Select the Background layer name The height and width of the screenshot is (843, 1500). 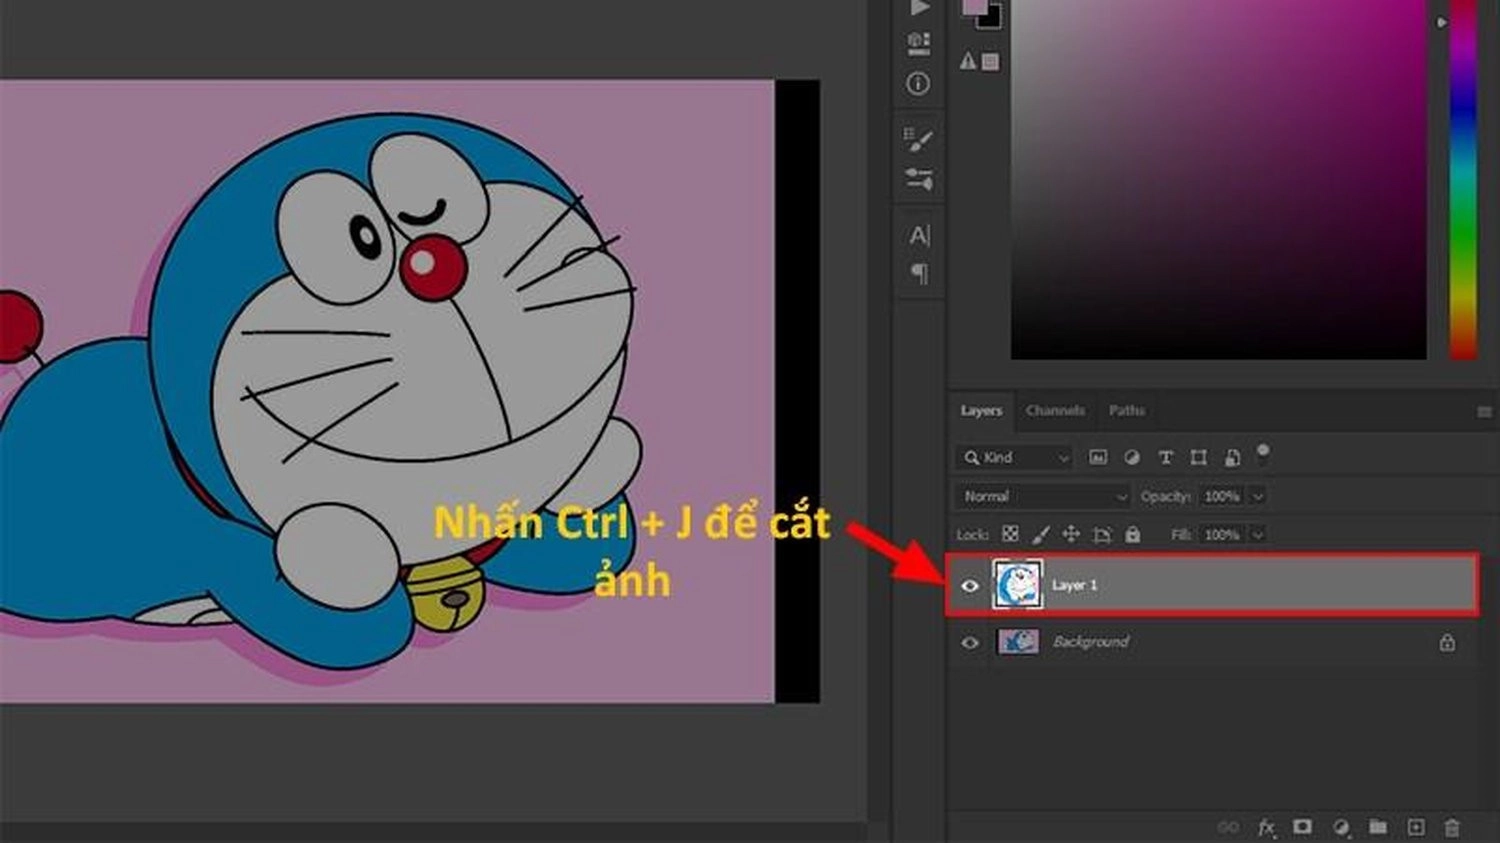click(x=1091, y=642)
